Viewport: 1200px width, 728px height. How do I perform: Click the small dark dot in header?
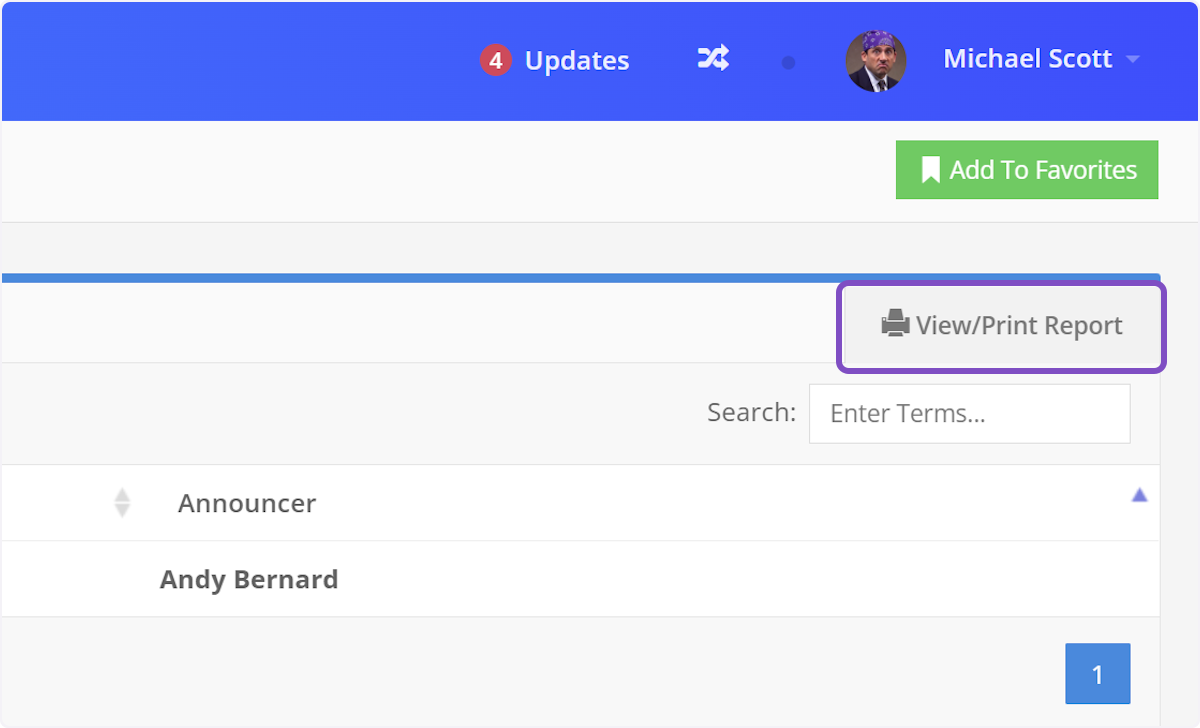788,63
